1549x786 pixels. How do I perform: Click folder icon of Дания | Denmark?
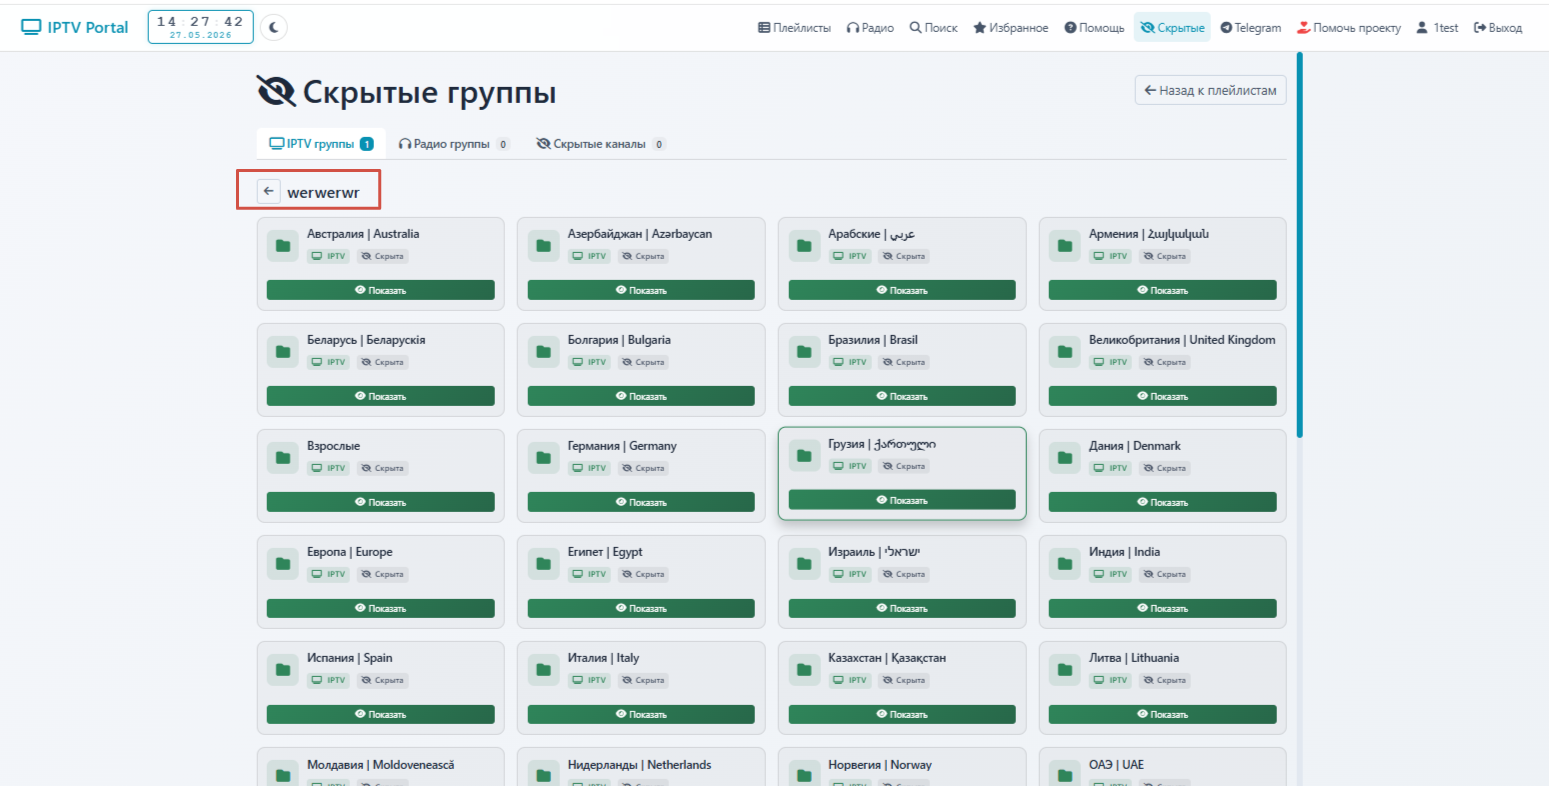click(1065, 458)
